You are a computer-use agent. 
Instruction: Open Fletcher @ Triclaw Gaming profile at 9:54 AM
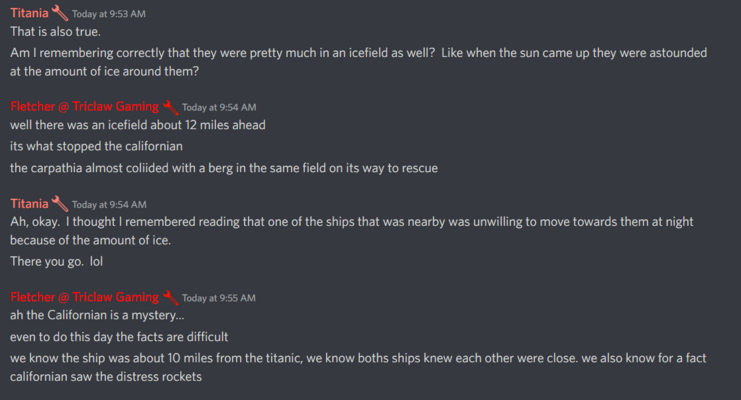coord(85,106)
